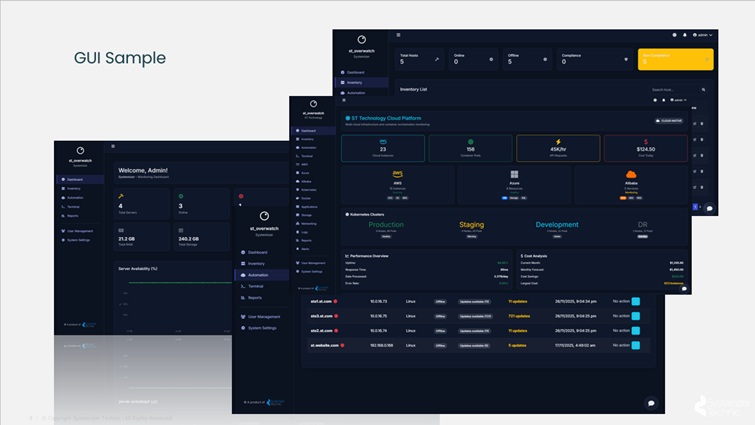Screen dimensions: 755x425
Task: Click the arrow icon on Total Hosts card
Action: tap(435, 59)
